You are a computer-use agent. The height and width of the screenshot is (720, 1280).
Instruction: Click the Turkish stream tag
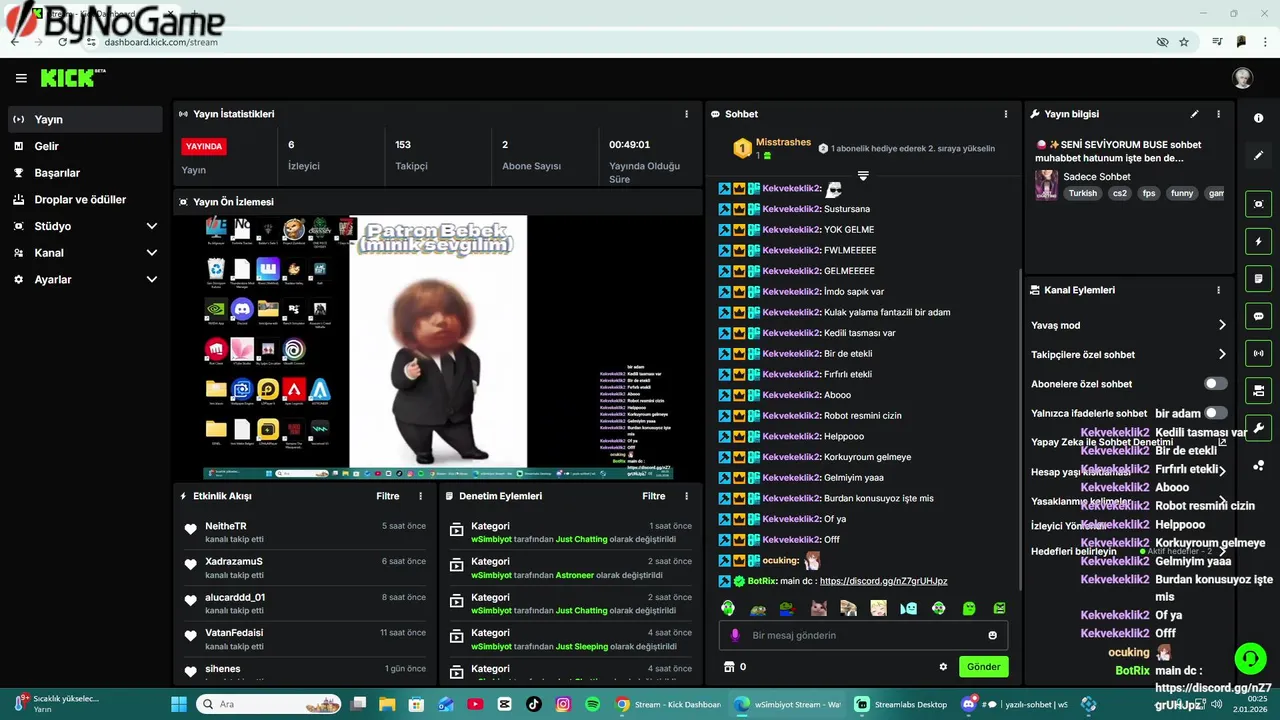click(x=1082, y=193)
